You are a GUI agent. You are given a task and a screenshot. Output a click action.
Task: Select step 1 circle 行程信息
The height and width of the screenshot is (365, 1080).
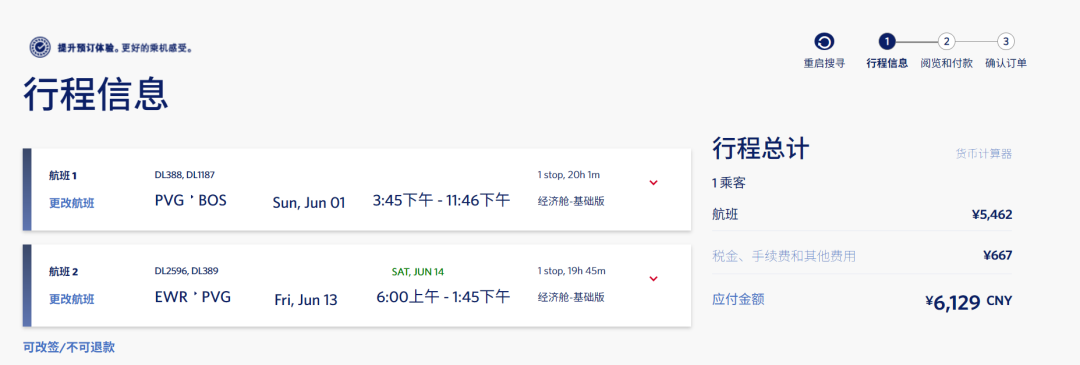(886, 42)
